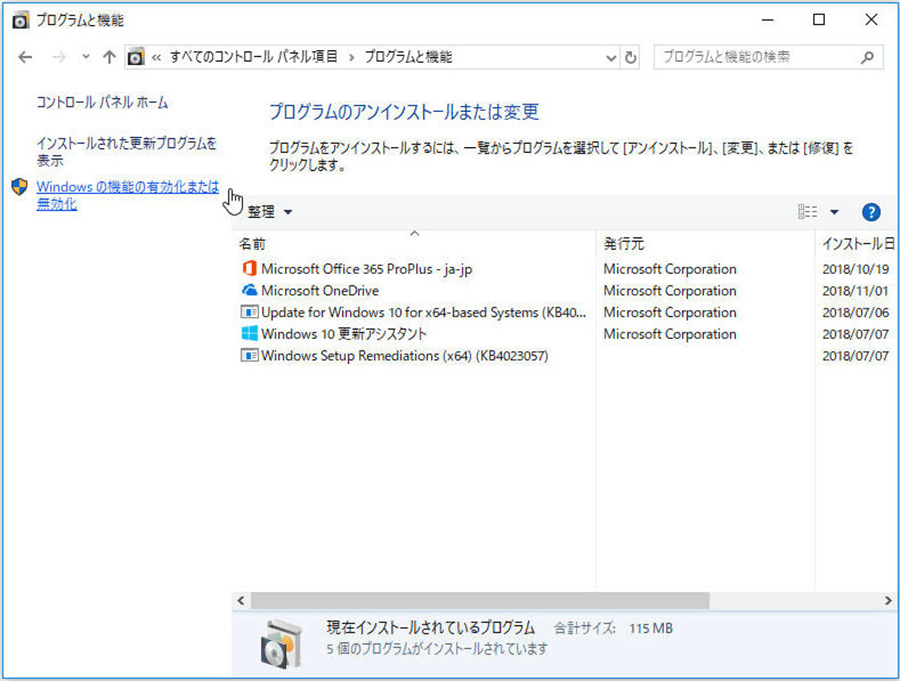900x681 pixels.
Task: Click the Office 365 program icon
Action: 249,269
